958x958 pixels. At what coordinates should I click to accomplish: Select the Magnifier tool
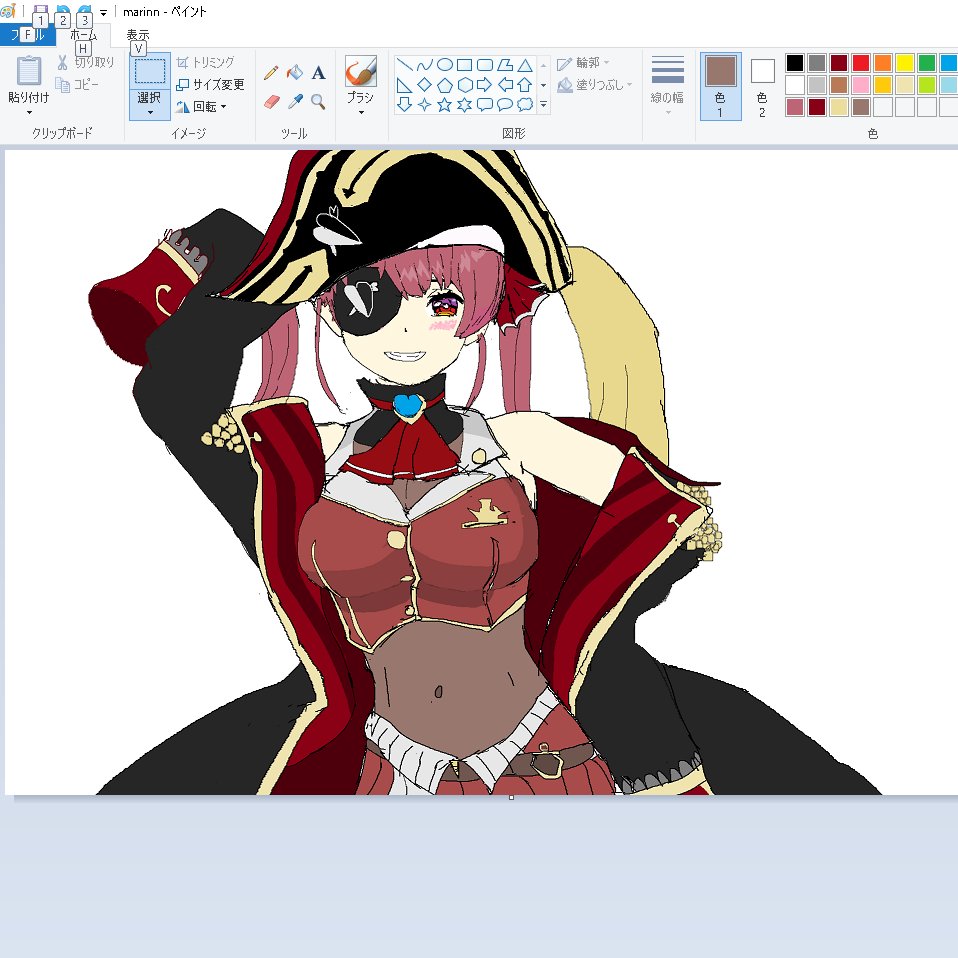click(x=318, y=101)
